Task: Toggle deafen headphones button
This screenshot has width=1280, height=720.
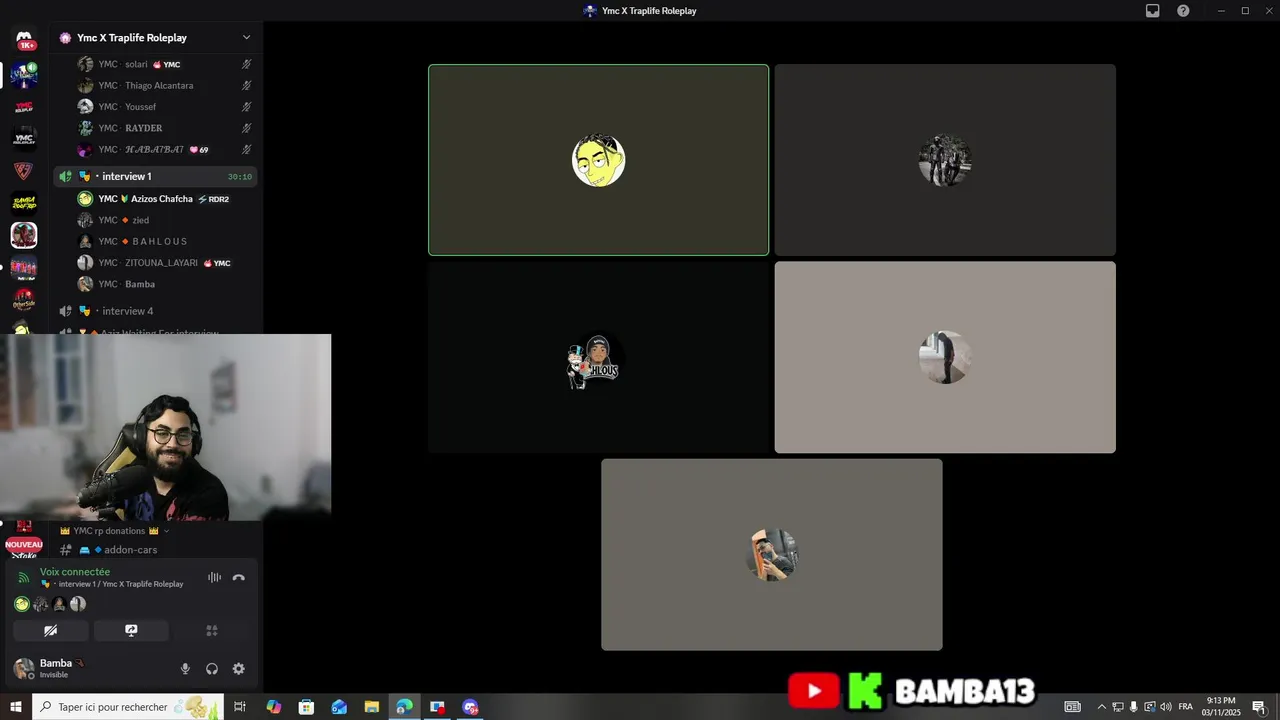Action: (x=212, y=669)
